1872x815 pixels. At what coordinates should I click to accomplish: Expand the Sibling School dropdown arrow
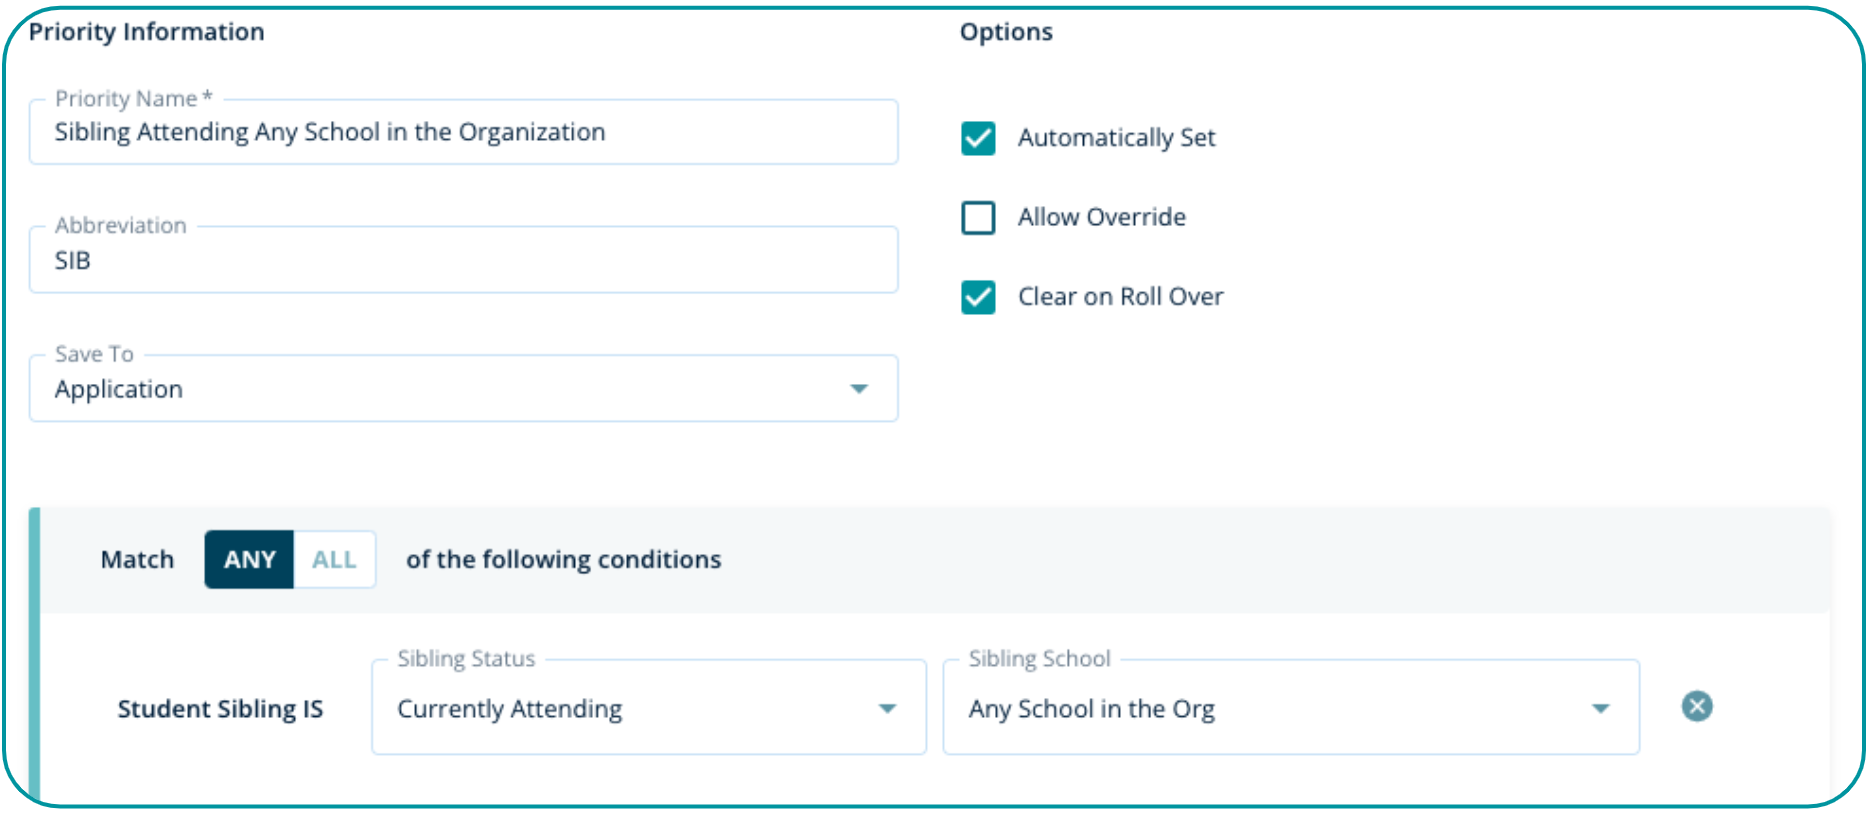click(1600, 709)
